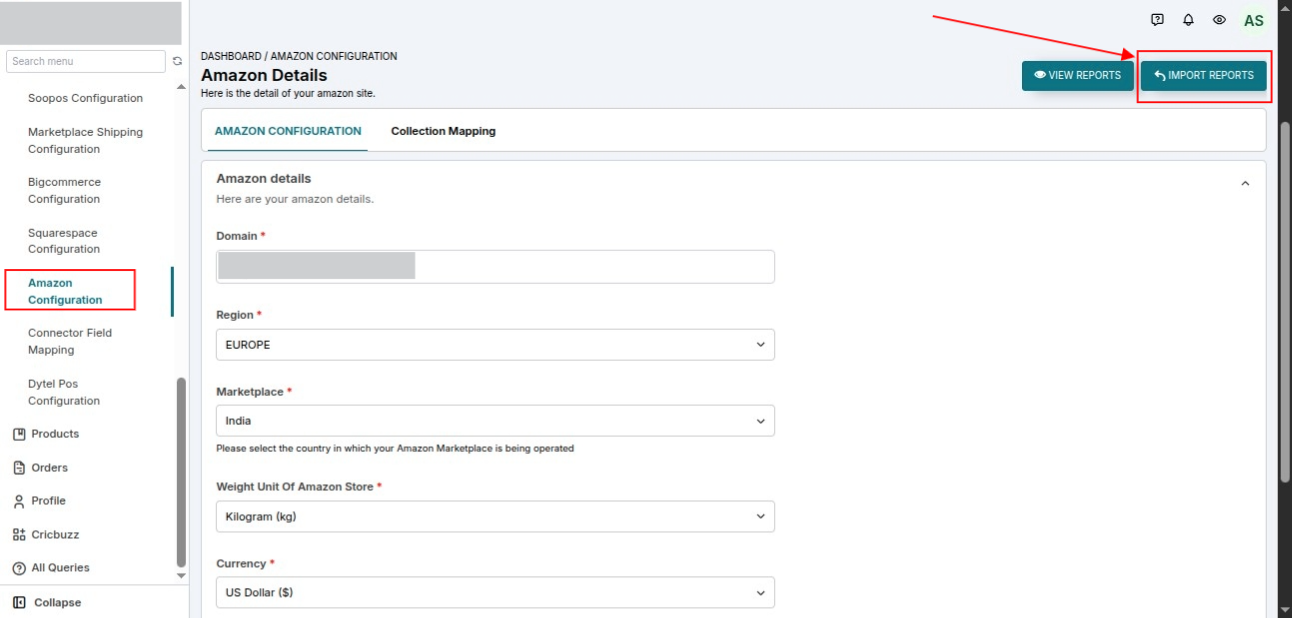The image size is (1293, 619).
Task: Click the help question icon in header
Action: 1157,20
